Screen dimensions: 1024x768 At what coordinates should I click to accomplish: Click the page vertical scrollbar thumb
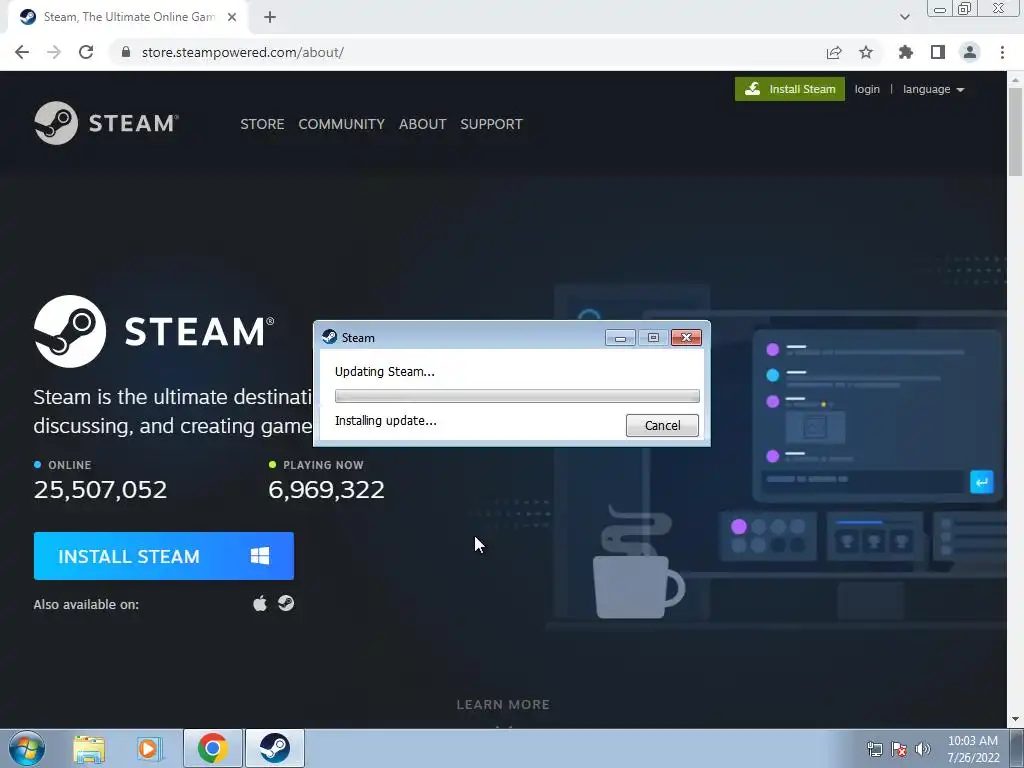tap(1015, 131)
